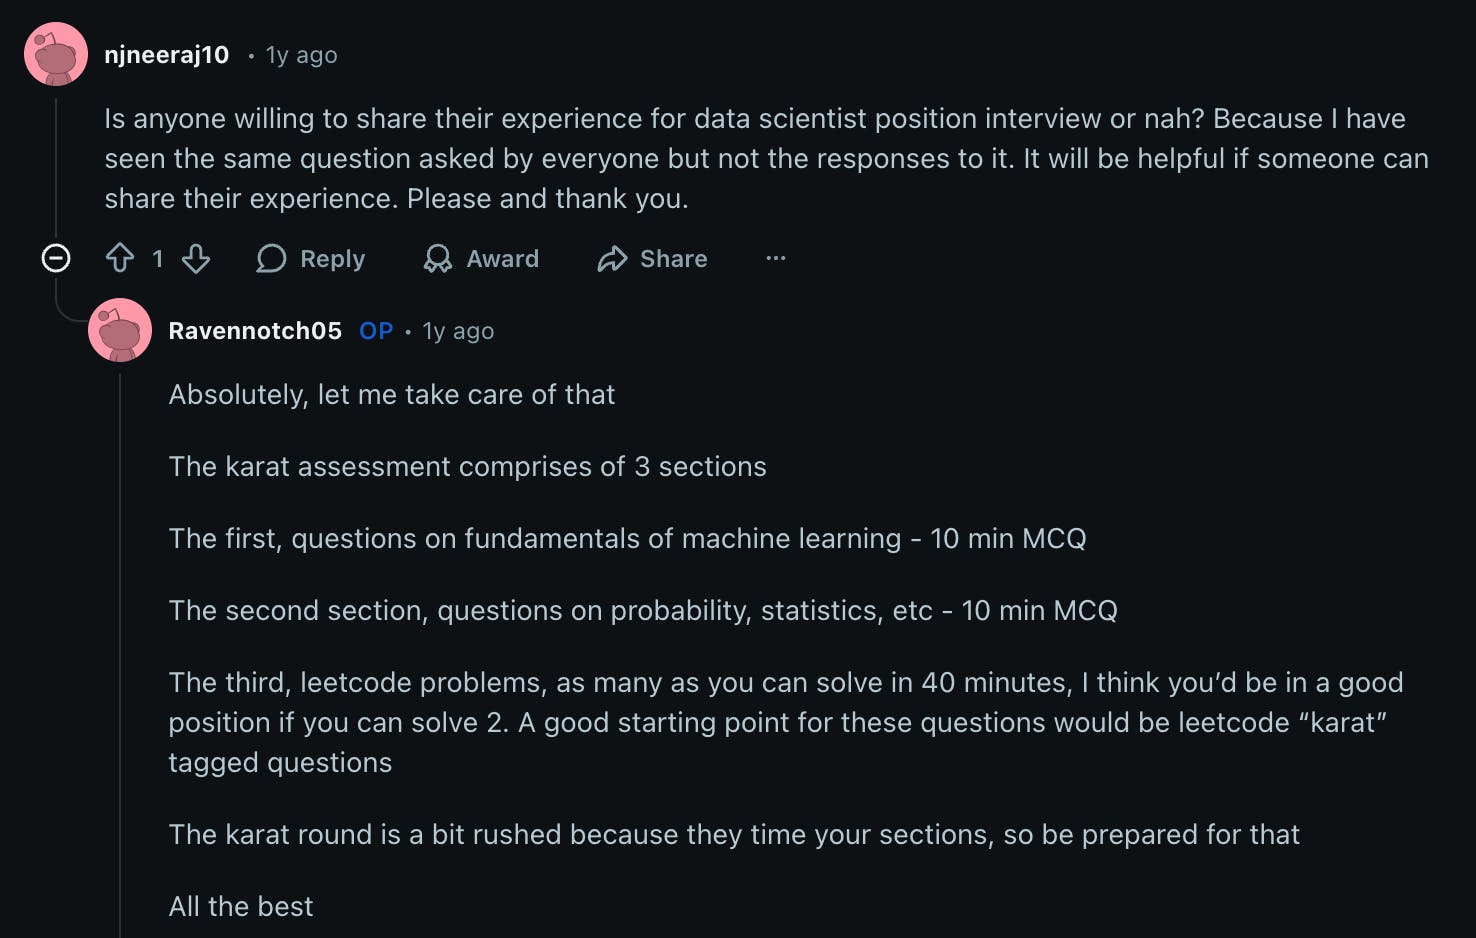Give an Award to njneeraj10's comment
The height and width of the screenshot is (938, 1476).
coord(481,259)
